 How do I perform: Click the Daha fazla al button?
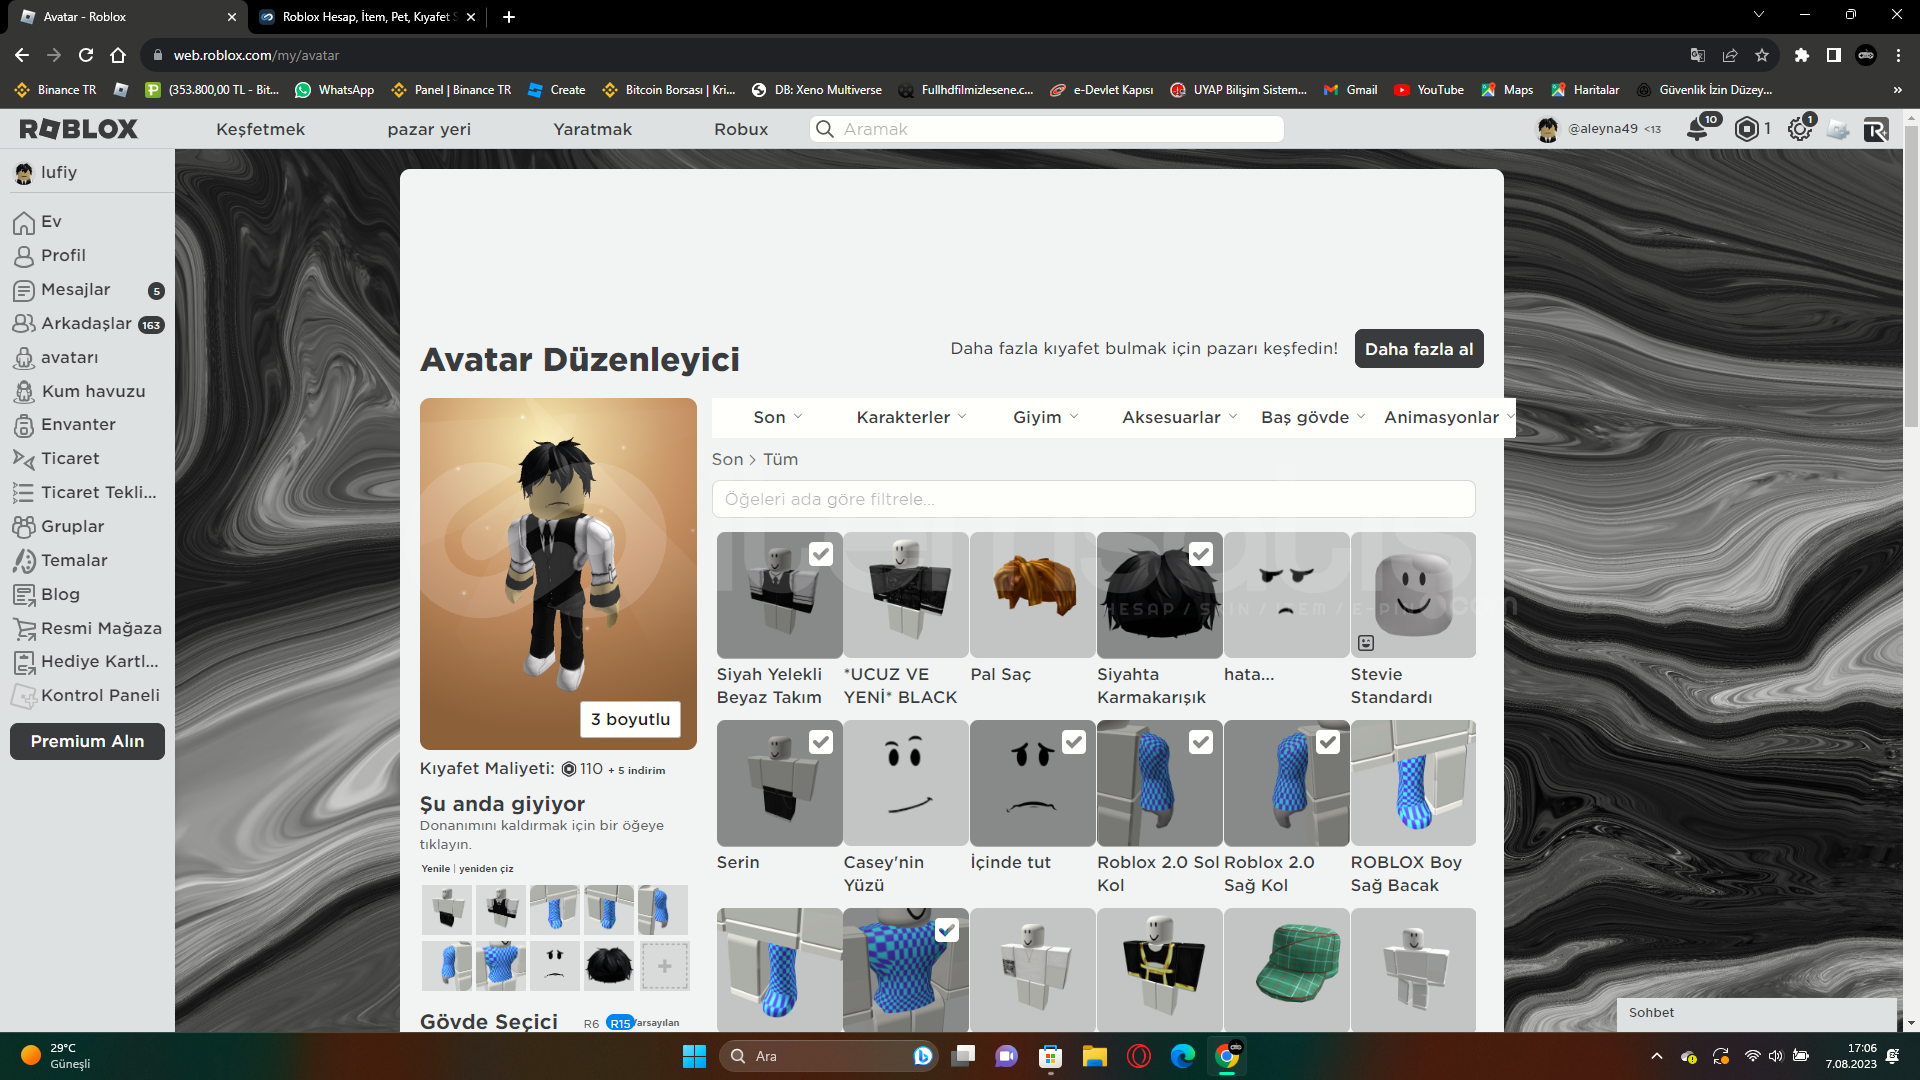pos(1418,349)
